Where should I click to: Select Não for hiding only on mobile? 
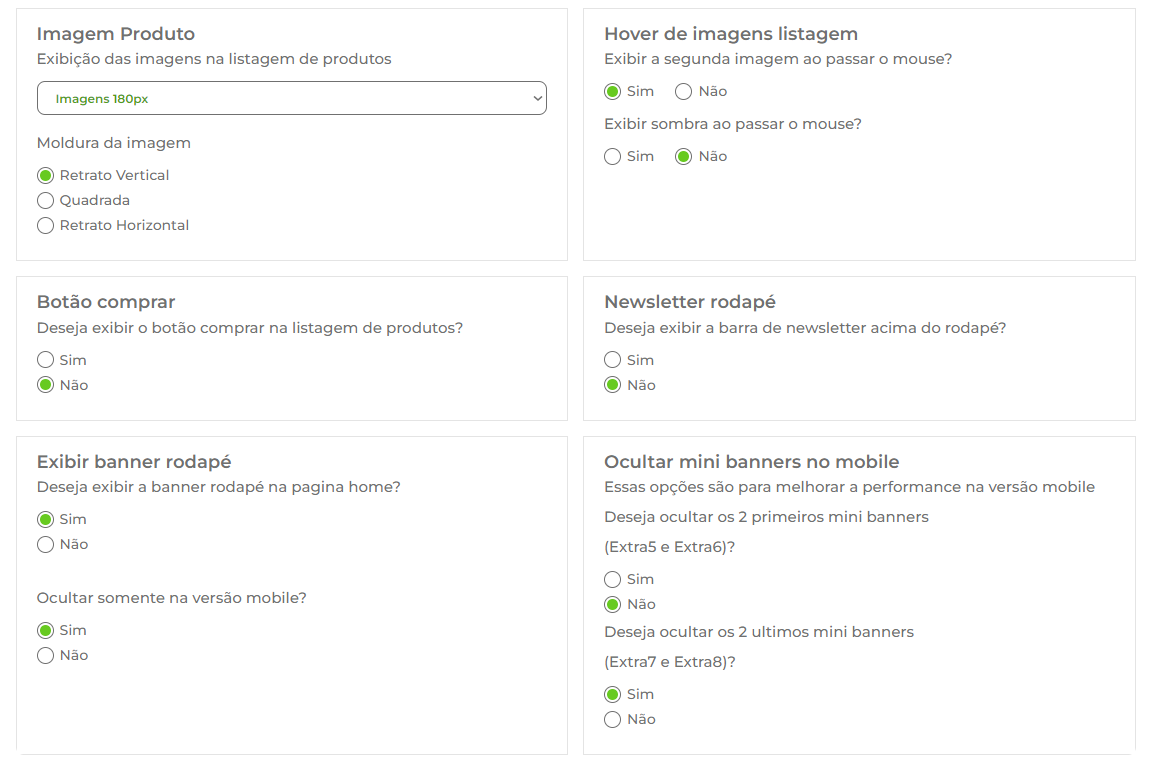coord(45,656)
